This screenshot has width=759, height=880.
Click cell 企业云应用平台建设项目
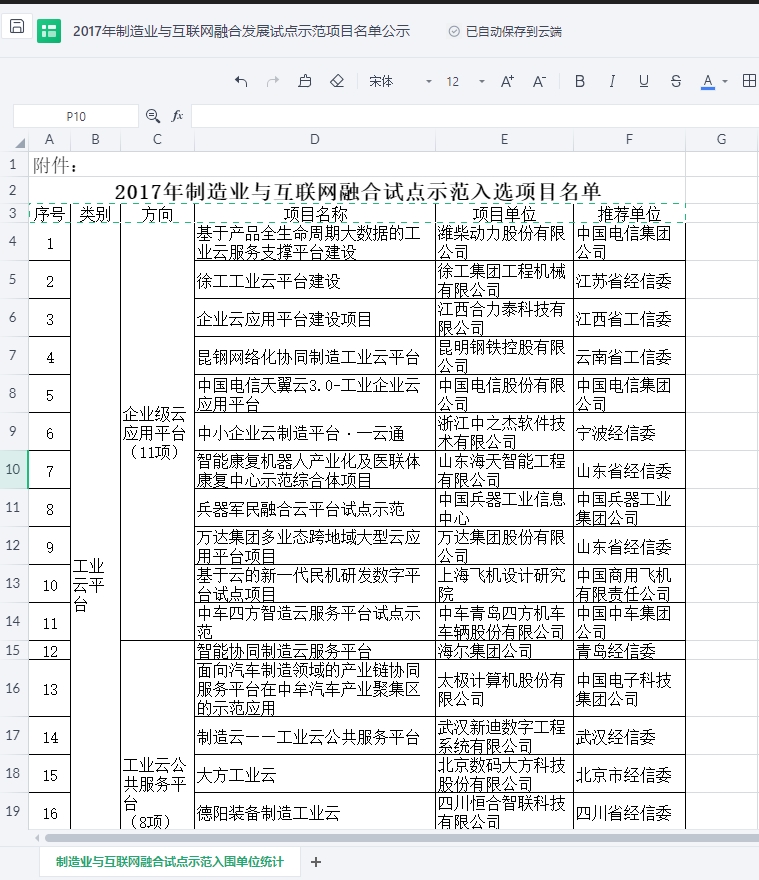[315, 318]
